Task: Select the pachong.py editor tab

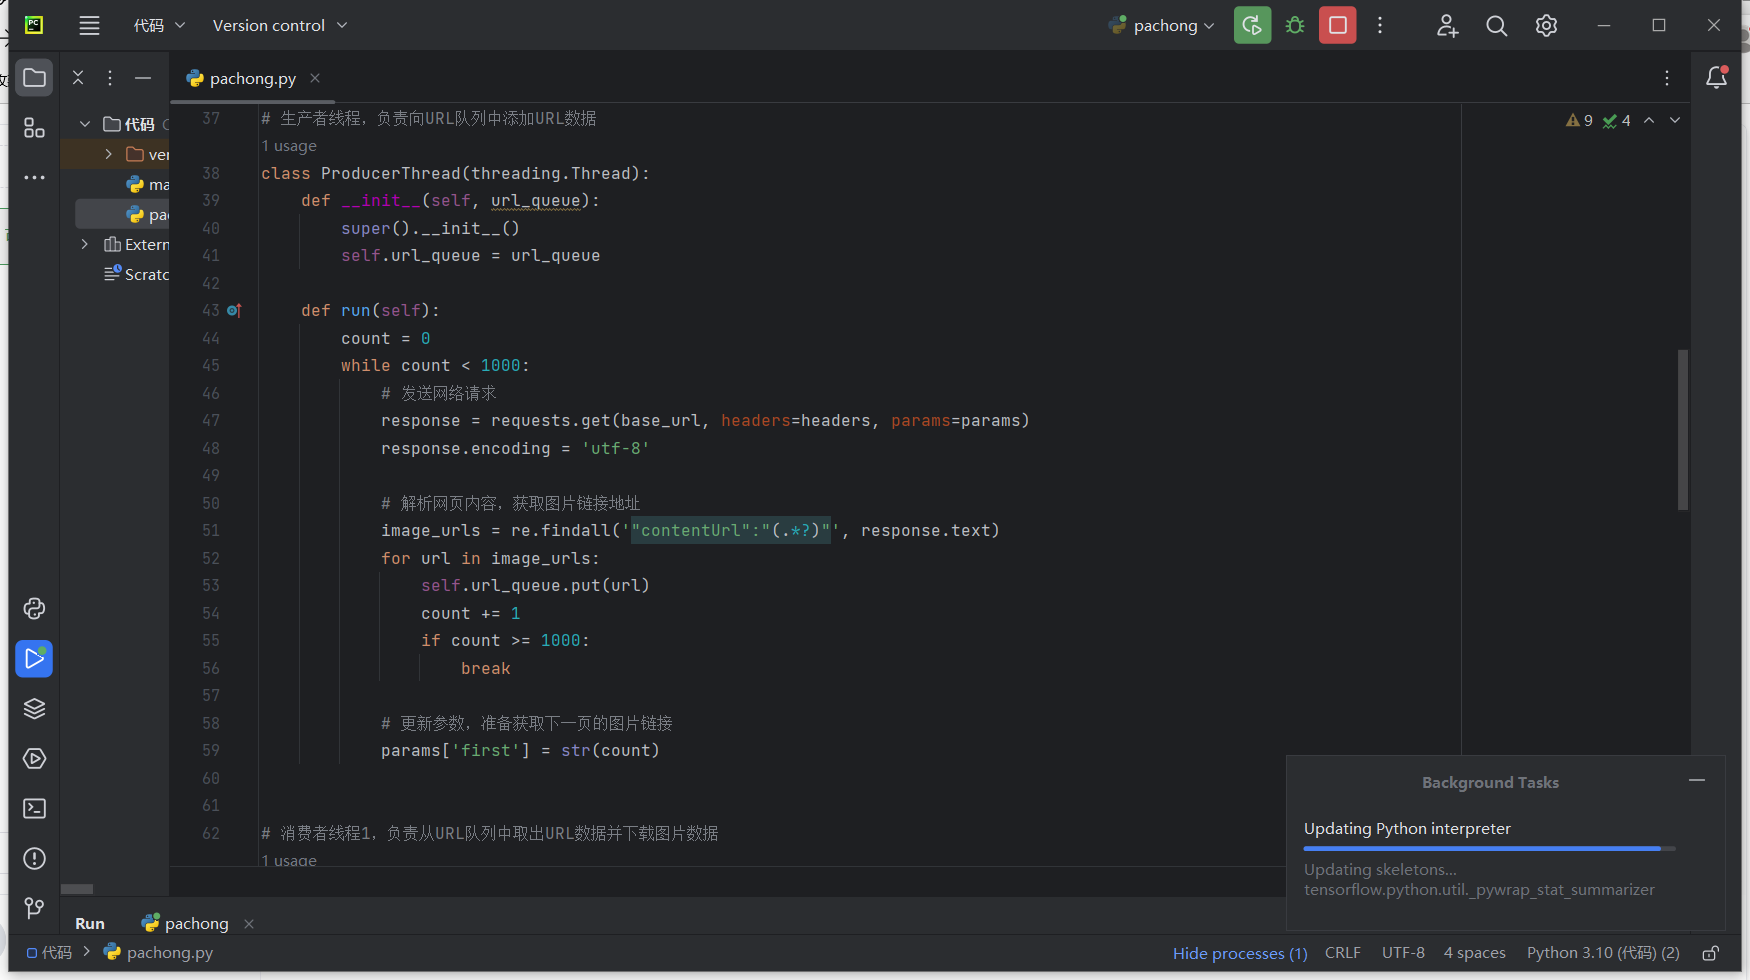Action: (x=252, y=78)
